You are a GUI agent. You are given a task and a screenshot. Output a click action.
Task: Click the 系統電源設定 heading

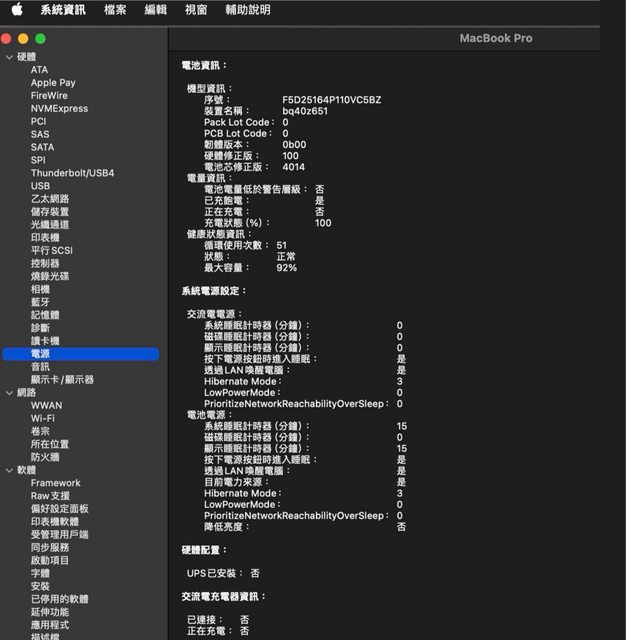point(214,291)
